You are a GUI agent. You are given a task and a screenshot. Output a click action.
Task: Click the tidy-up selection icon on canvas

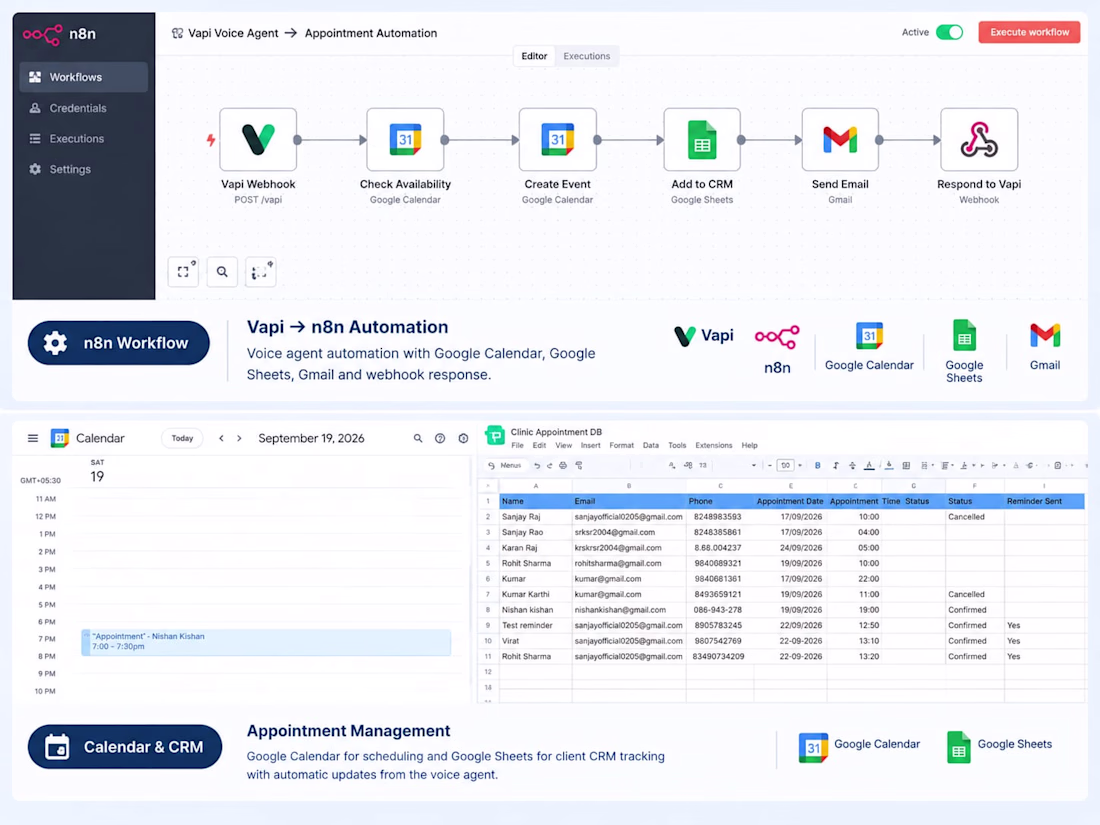click(x=260, y=271)
